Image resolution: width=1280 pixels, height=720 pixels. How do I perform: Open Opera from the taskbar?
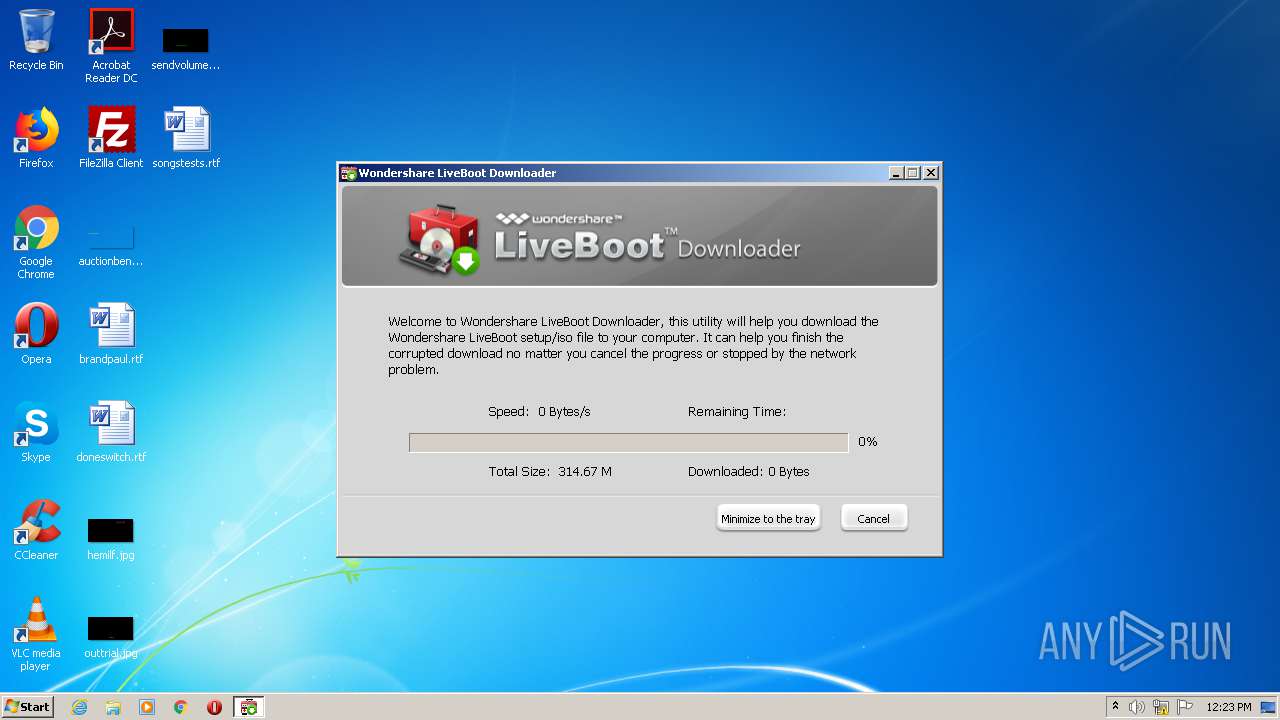point(214,707)
